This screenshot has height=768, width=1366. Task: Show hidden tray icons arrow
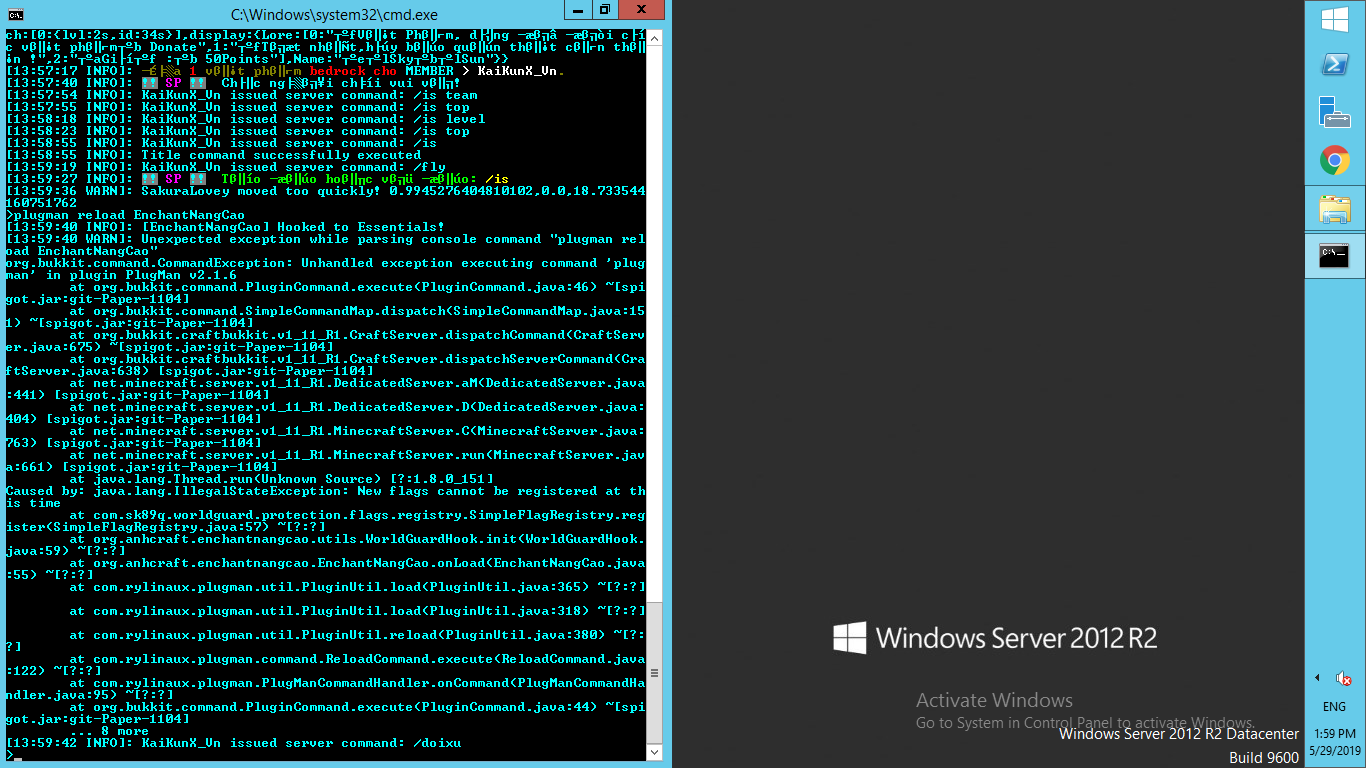1317,678
